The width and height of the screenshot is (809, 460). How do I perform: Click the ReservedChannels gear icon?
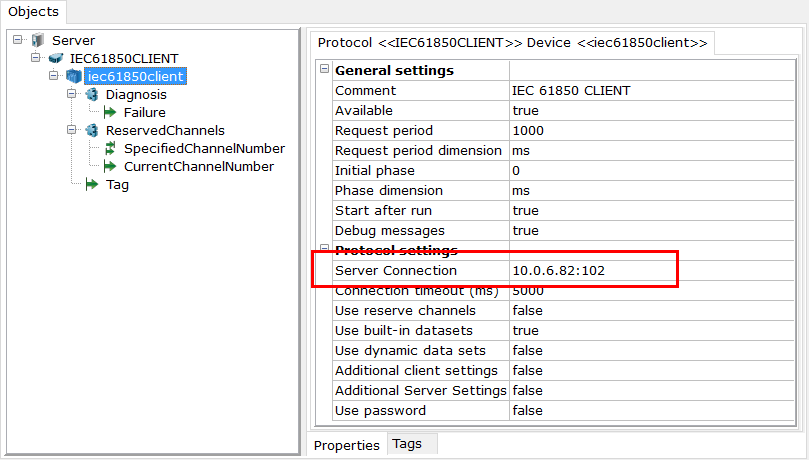coord(91,130)
